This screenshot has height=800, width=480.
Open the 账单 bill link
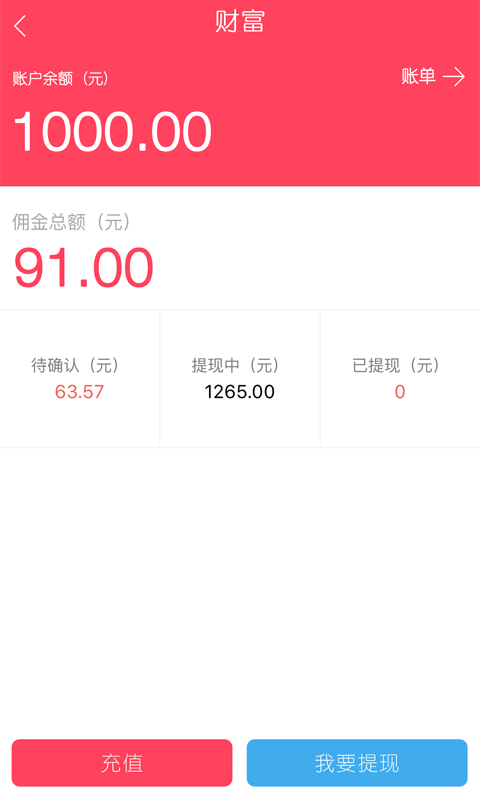(x=418, y=77)
